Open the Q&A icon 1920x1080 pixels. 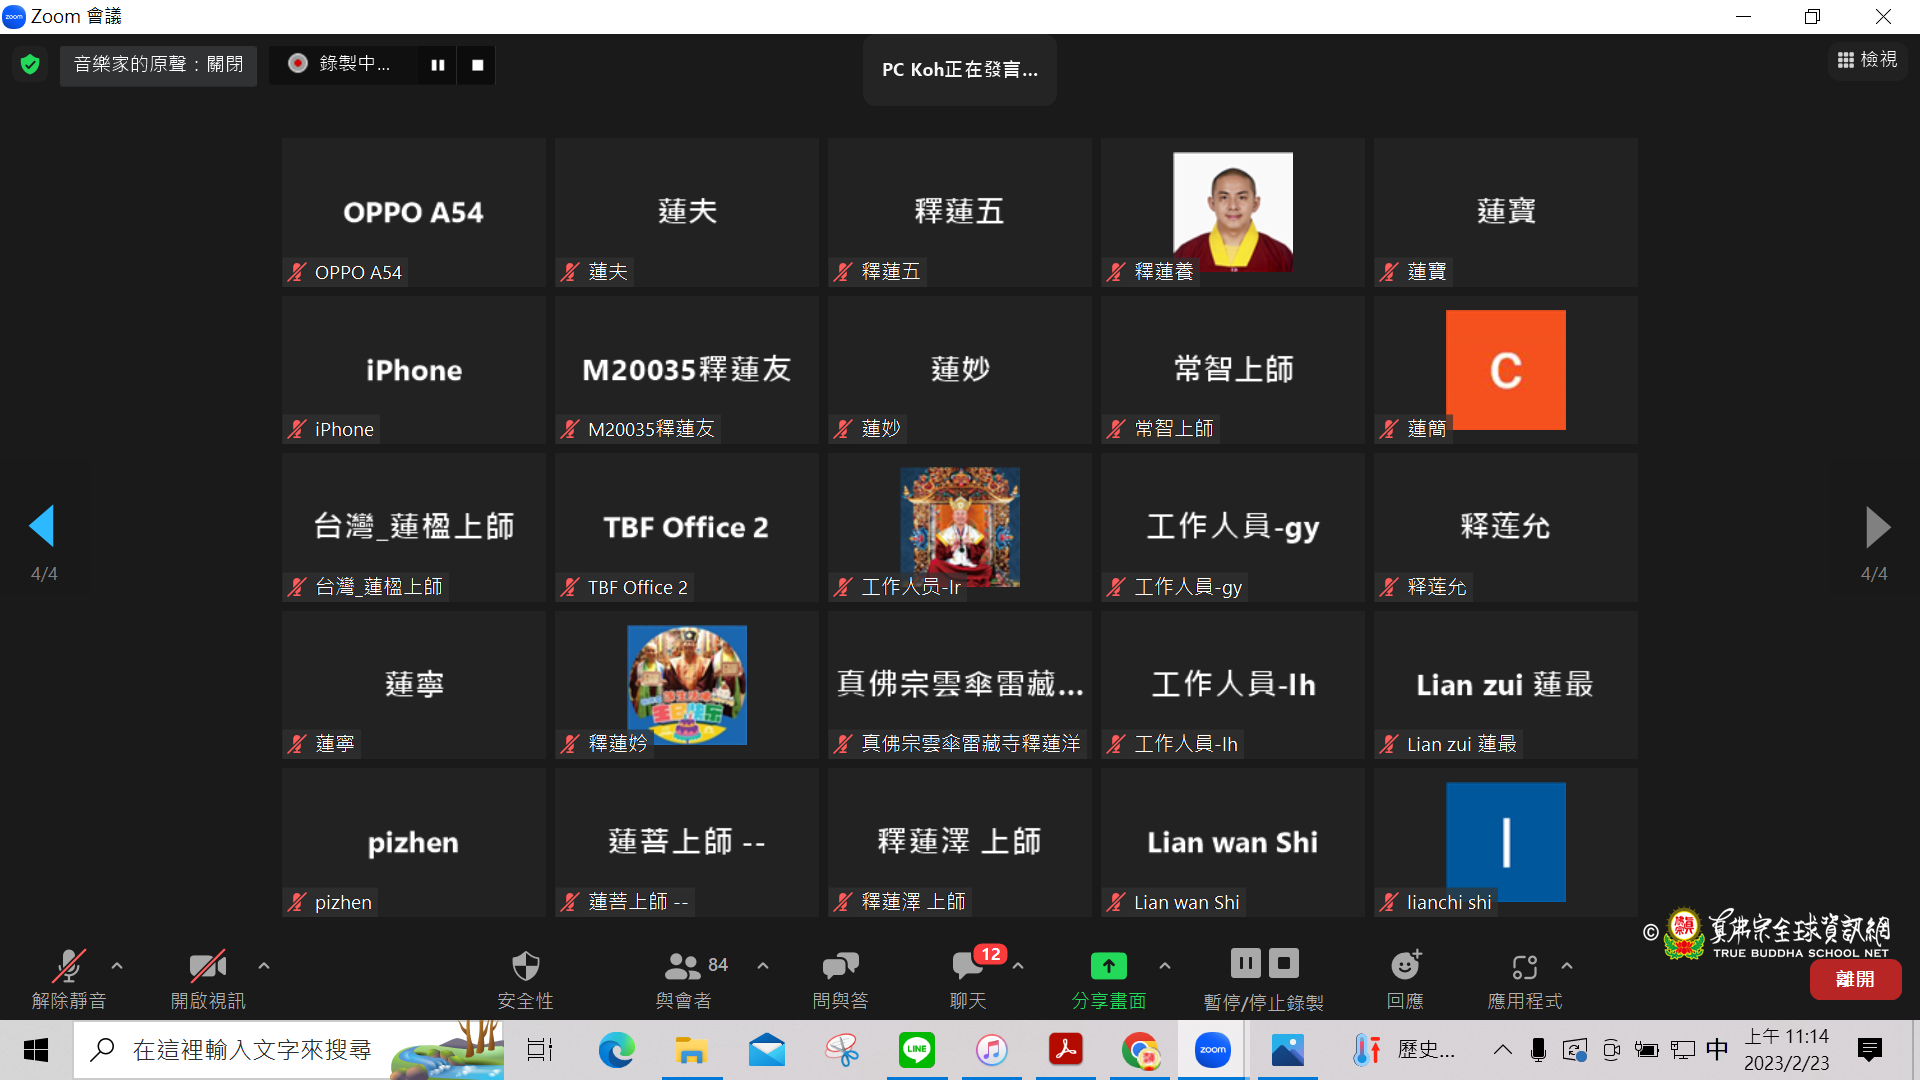(840, 966)
